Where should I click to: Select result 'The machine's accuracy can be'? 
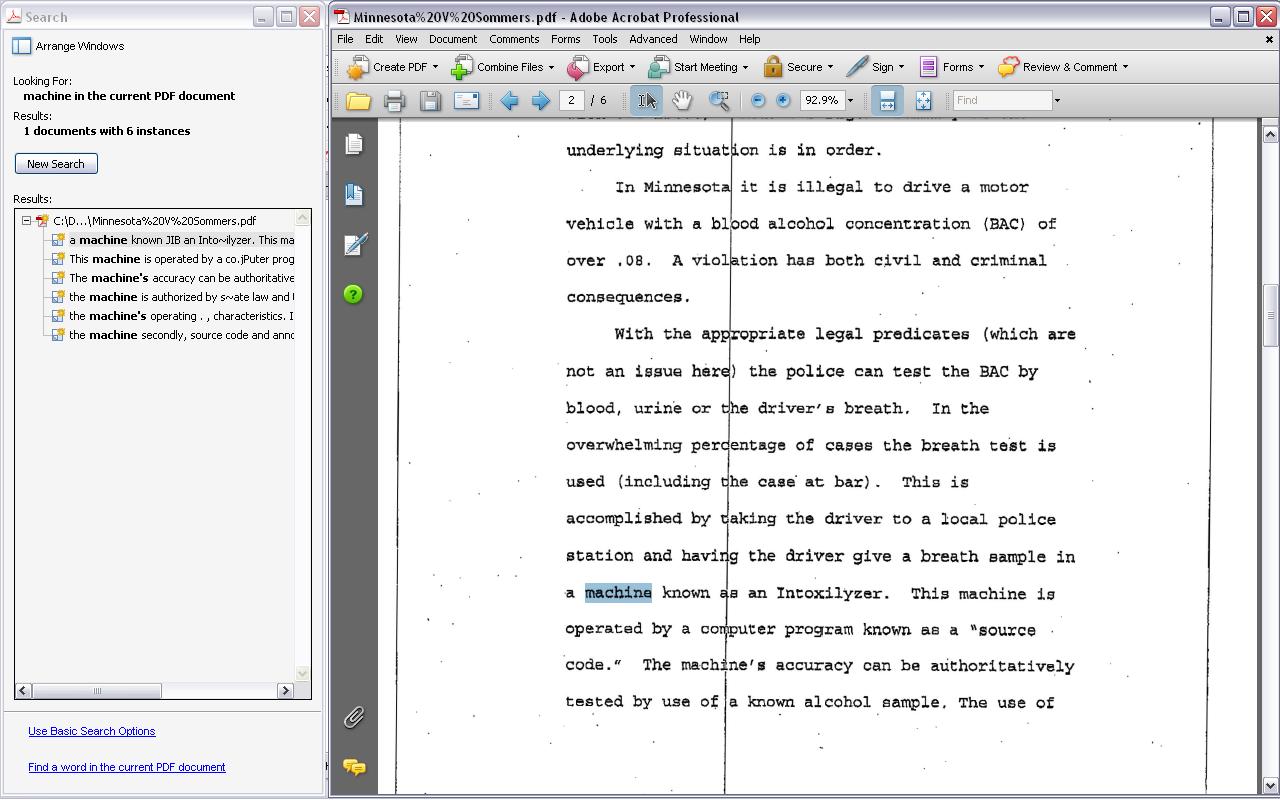181,278
